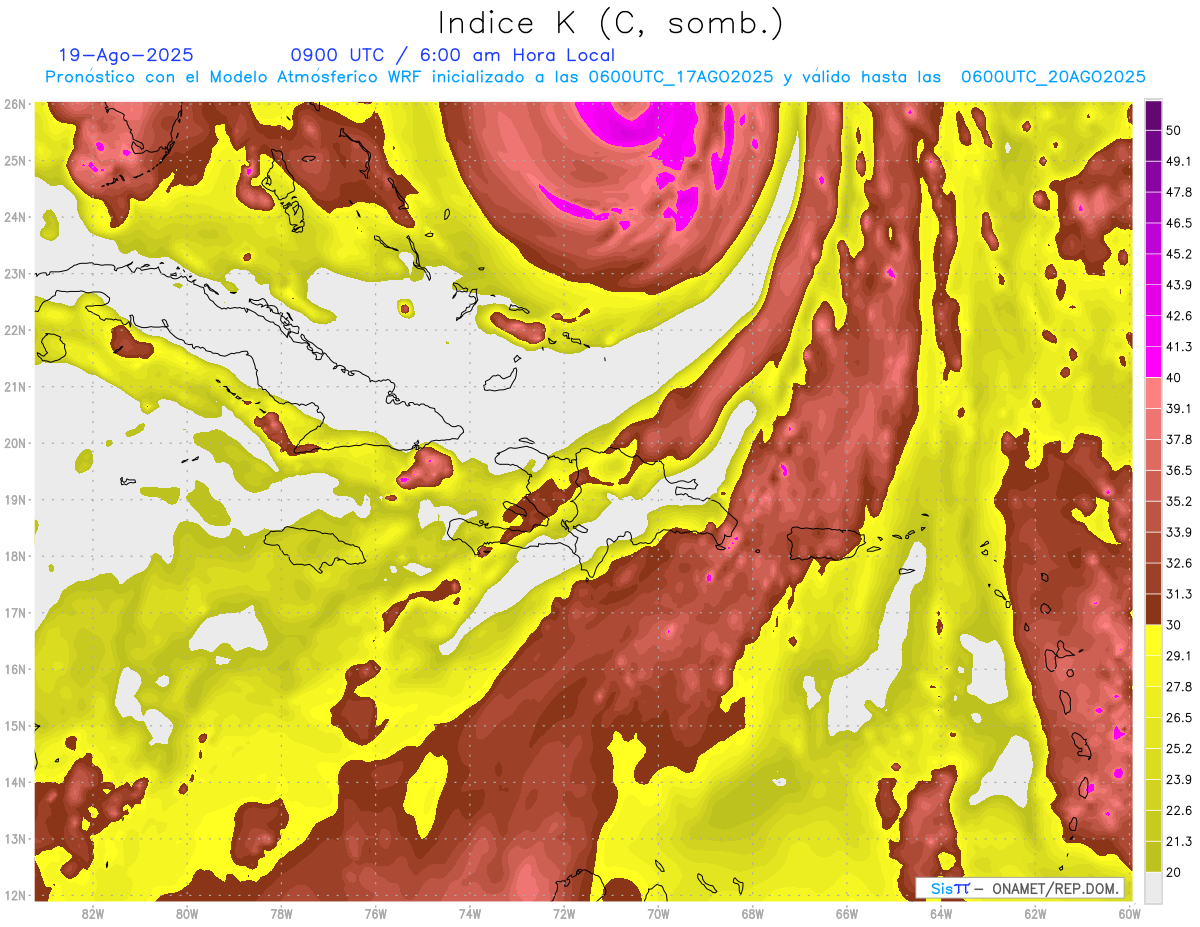Click the 16N latitude label
Viewport: 1200px width, 927px height.
(x=15, y=669)
